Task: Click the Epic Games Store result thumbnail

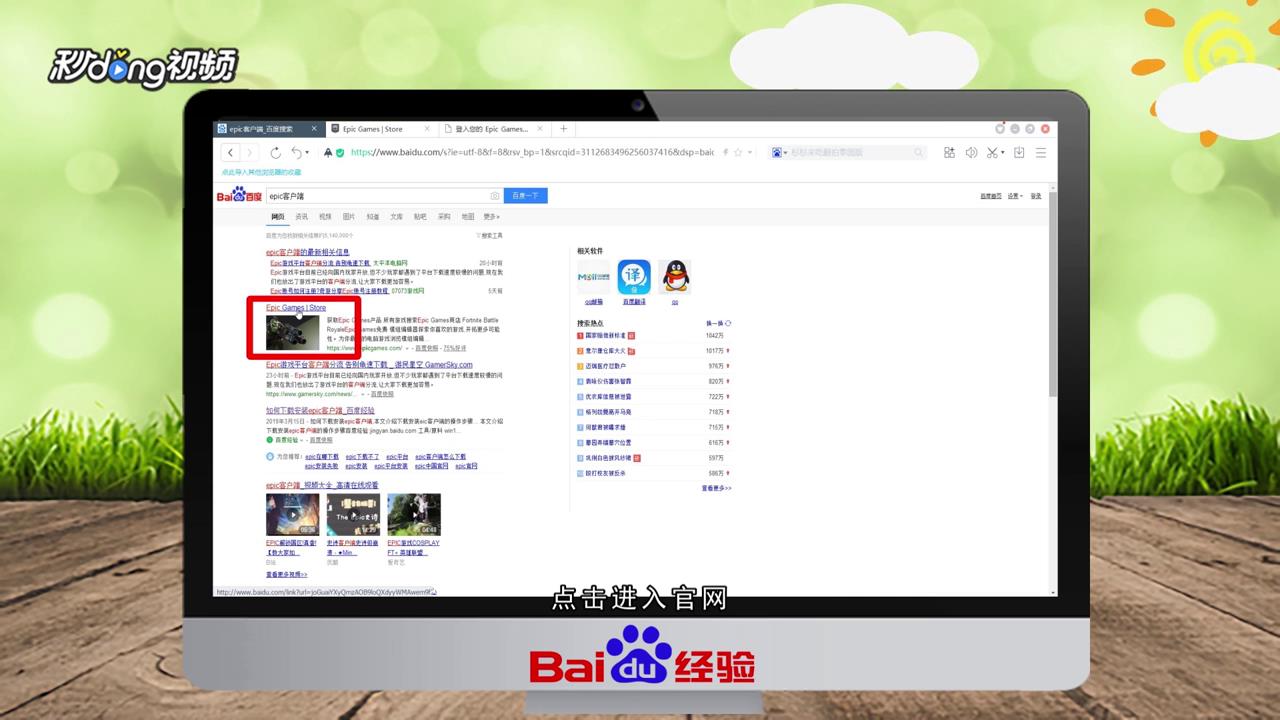Action: click(x=293, y=333)
